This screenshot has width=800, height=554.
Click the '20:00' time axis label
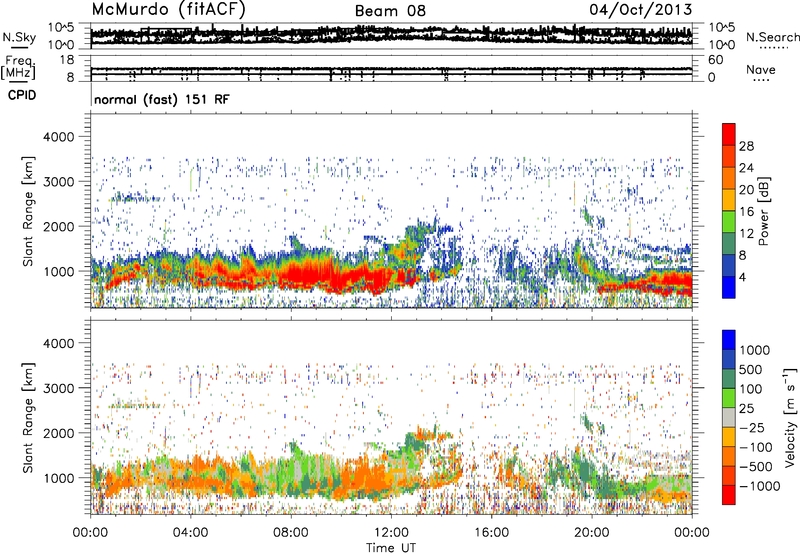[x=592, y=533]
